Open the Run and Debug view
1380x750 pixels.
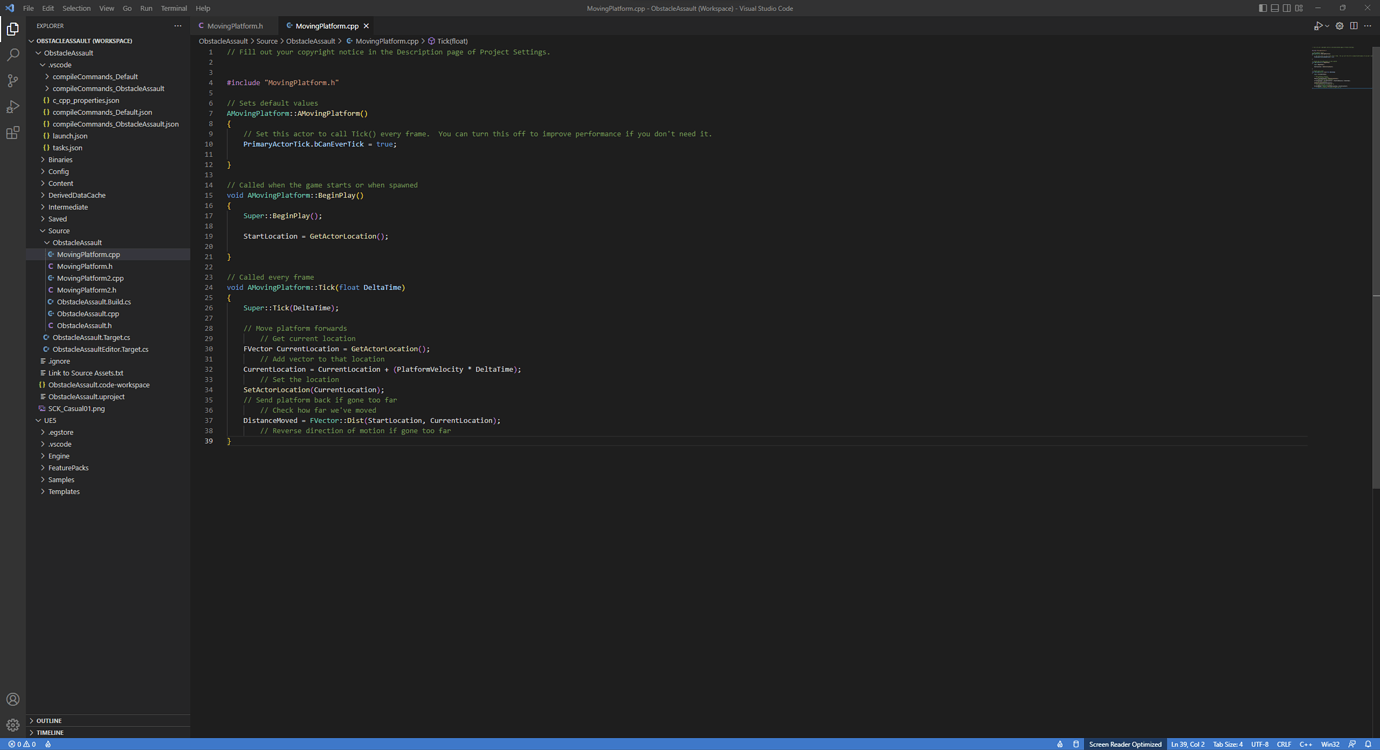tap(13, 106)
